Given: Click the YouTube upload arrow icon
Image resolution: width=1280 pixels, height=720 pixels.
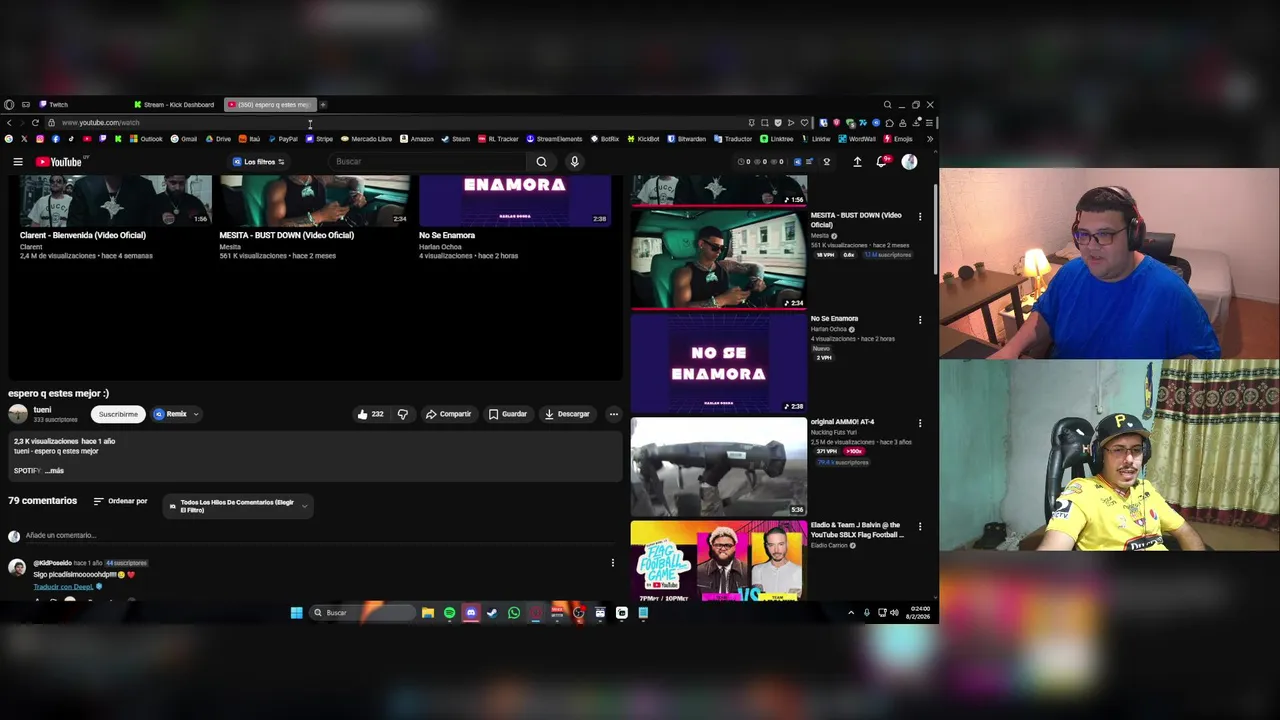Looking at the screenshot, I should click(x=857, y=162).
